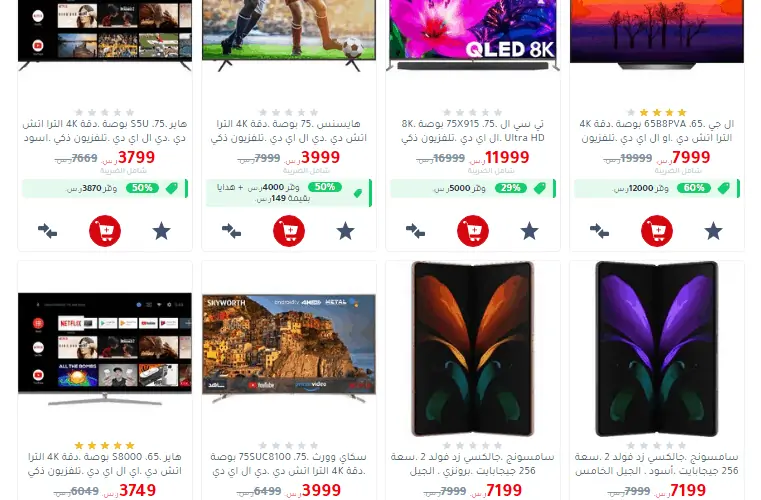Favorite the LG 65B8PVA TV star icon
Viewport: 761px width, 500px height.
click(713, 231)
